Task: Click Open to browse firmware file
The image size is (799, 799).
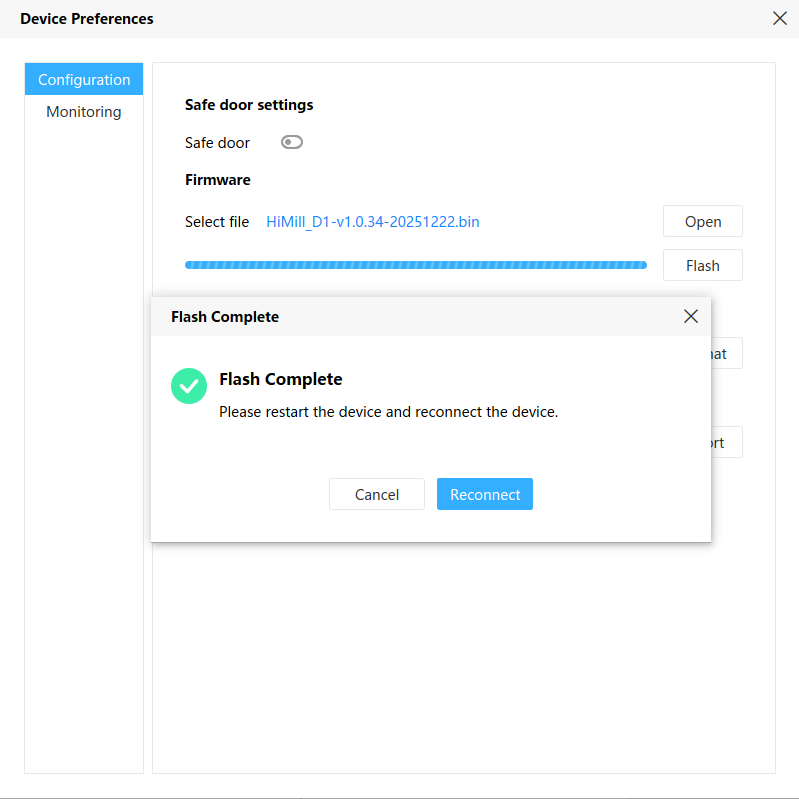Action: point(702,221)
